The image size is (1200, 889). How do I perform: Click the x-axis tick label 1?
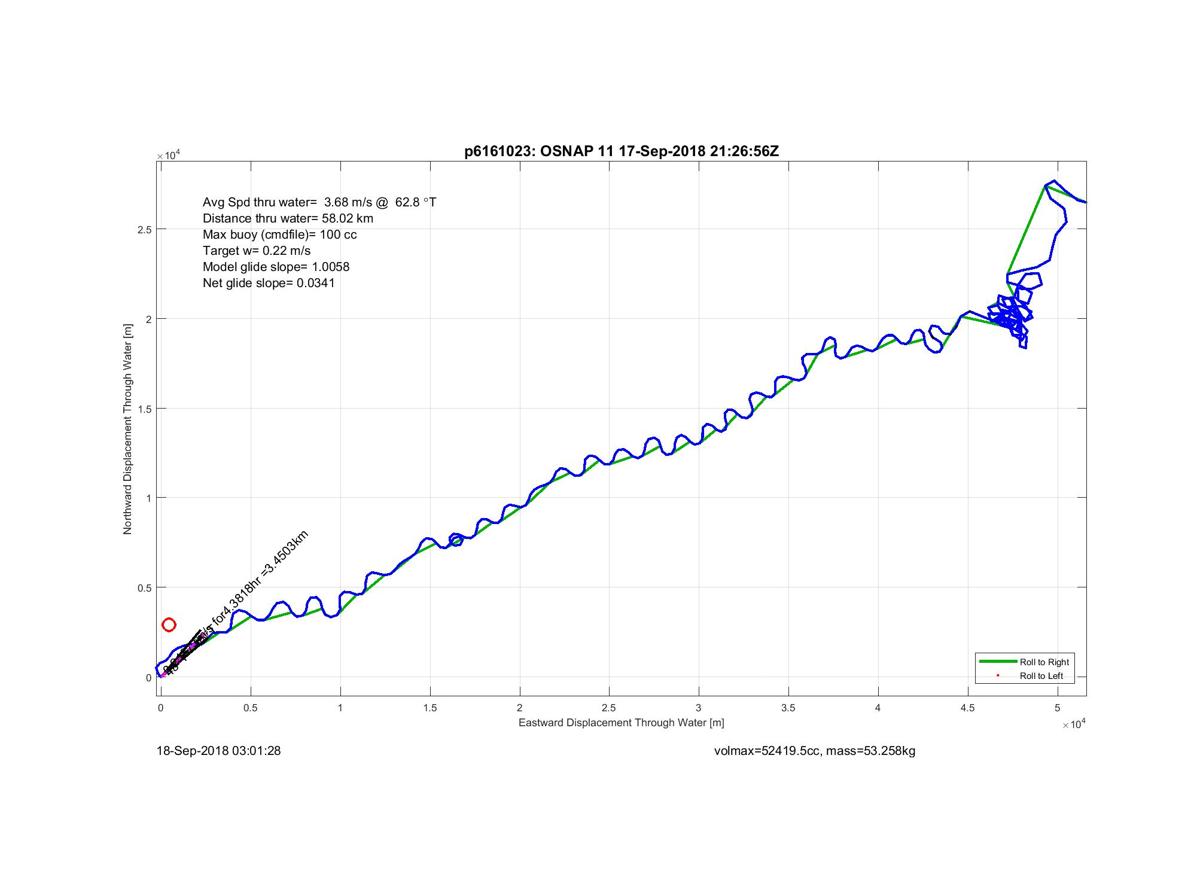point(340,708)
